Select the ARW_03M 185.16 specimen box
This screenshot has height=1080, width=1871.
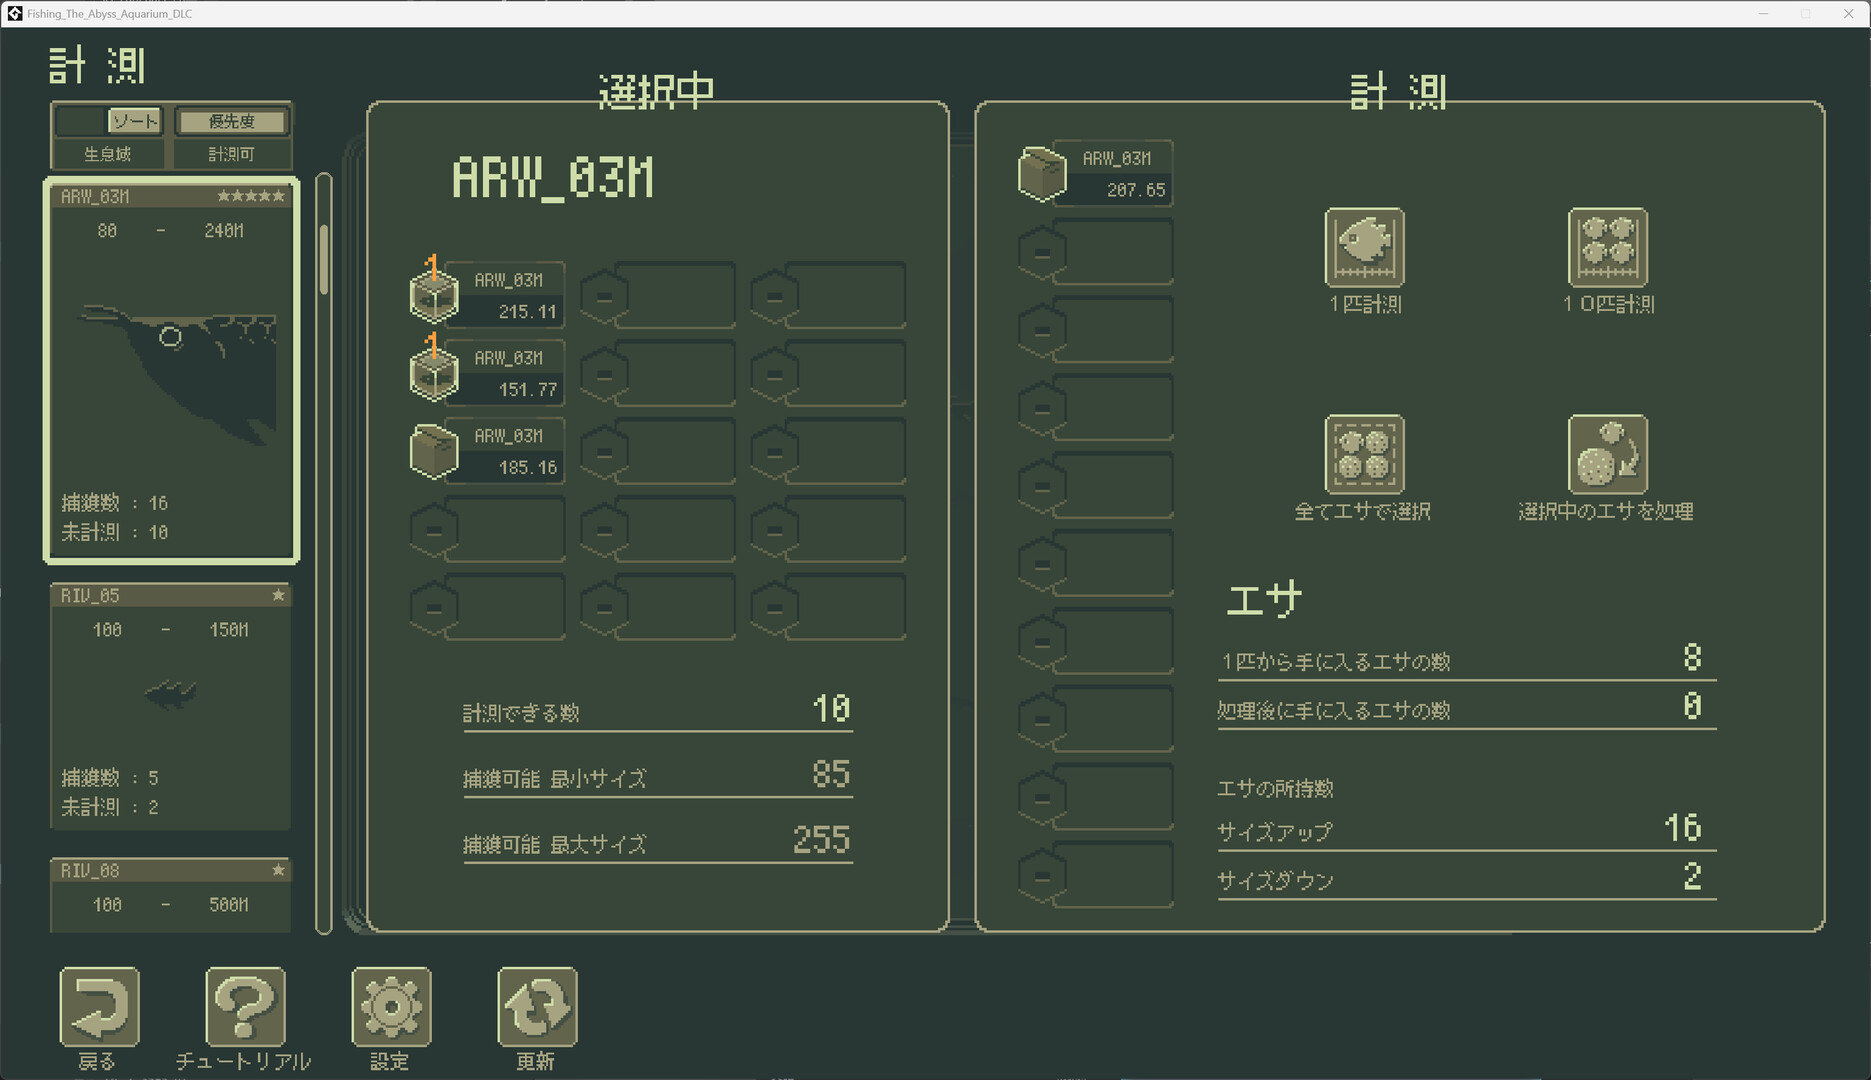[x=487, y=451]
